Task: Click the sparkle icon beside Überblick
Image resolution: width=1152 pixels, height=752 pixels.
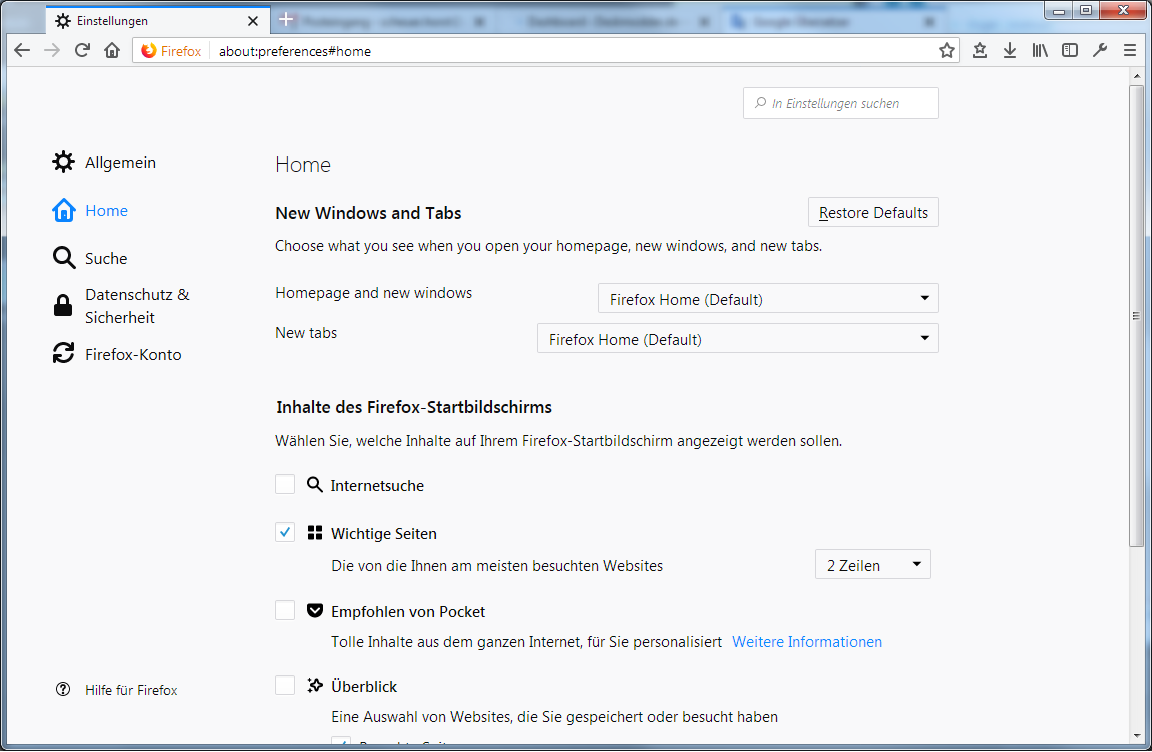Action: [314, 685]
